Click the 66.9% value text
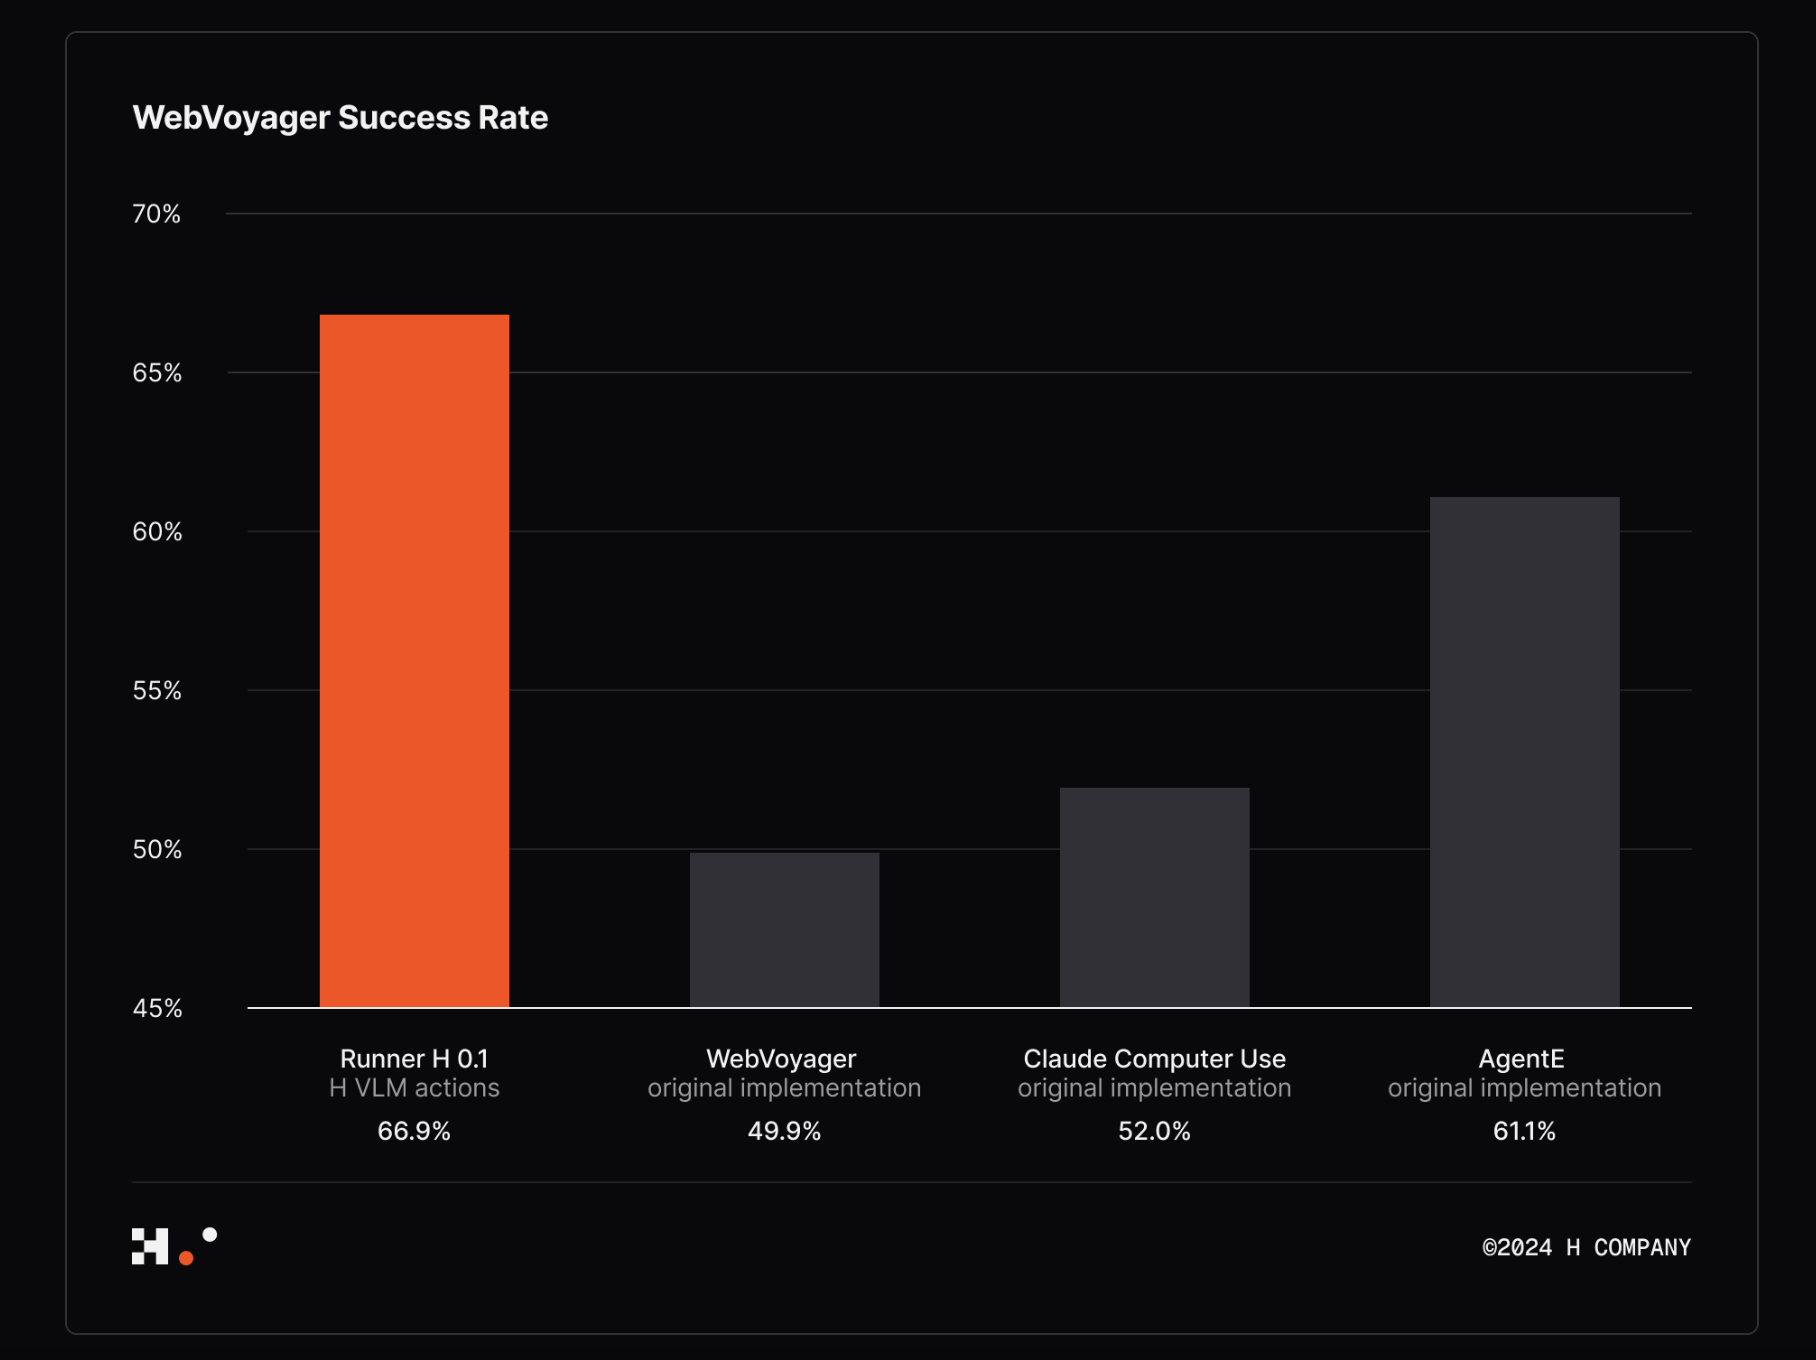This screenshot has height=1360, width=1816. pos(414,1131)
